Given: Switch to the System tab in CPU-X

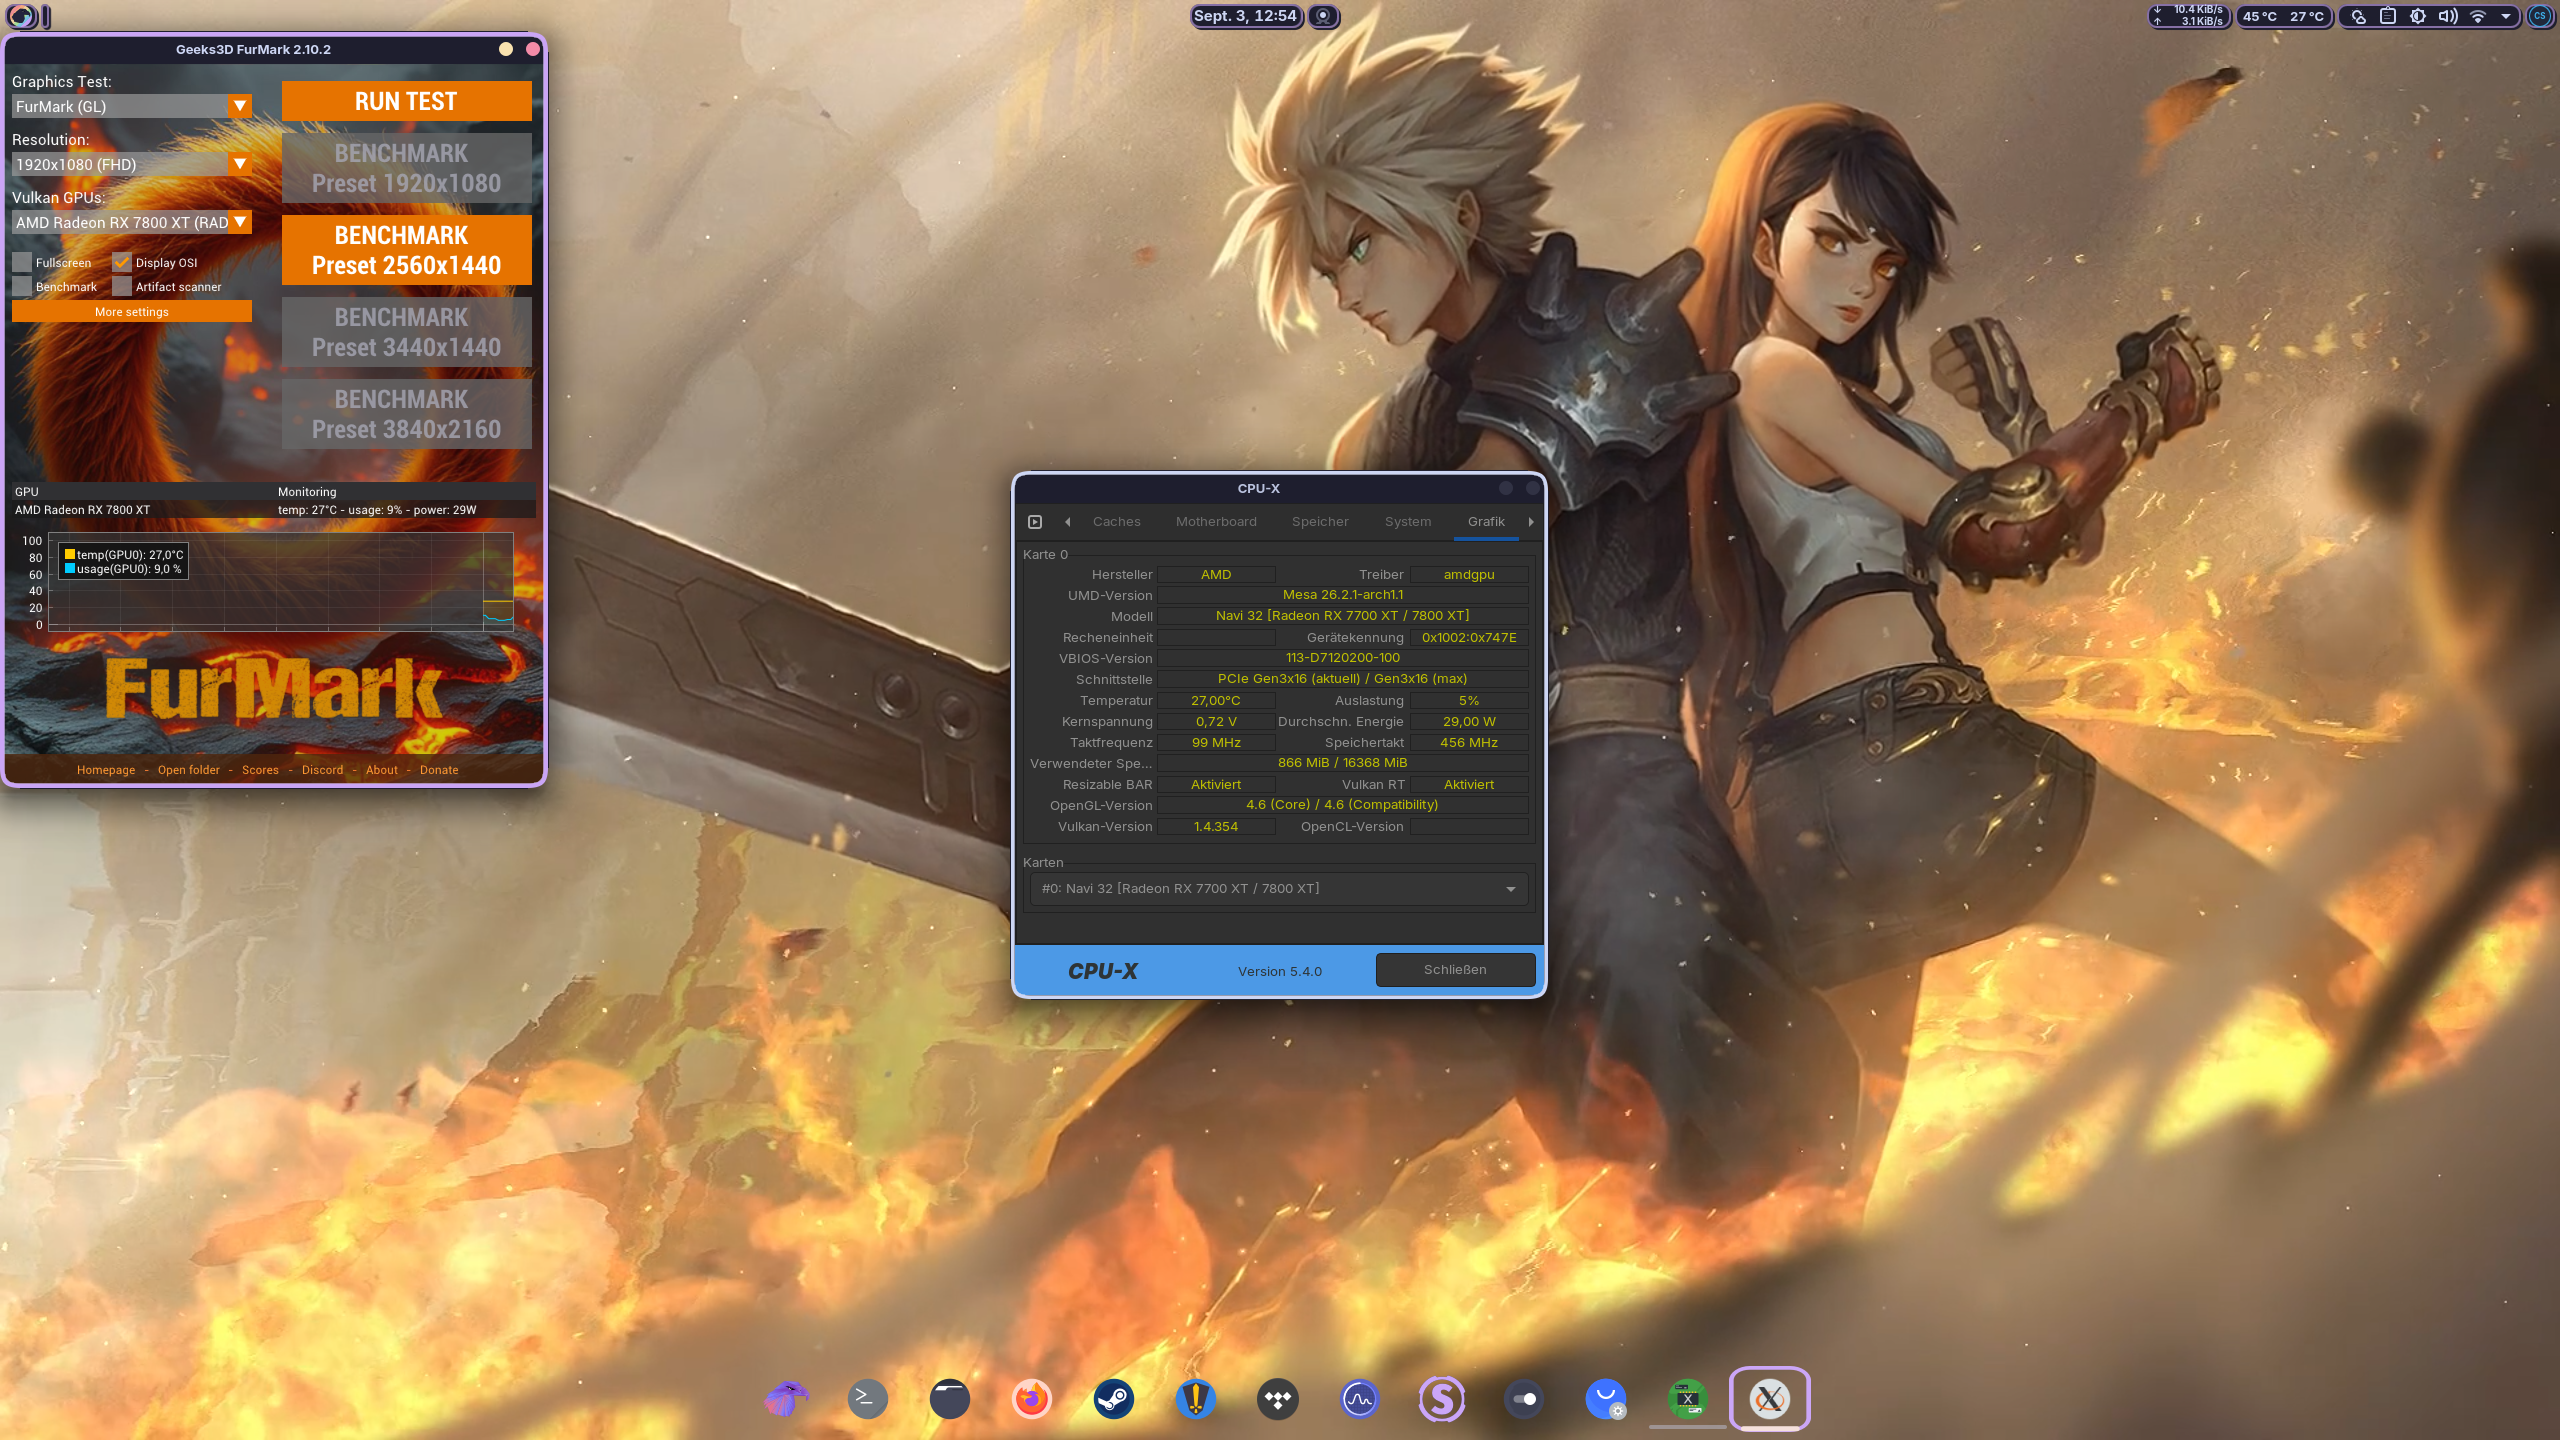Looking at the screenshot, I should 1408,522.
